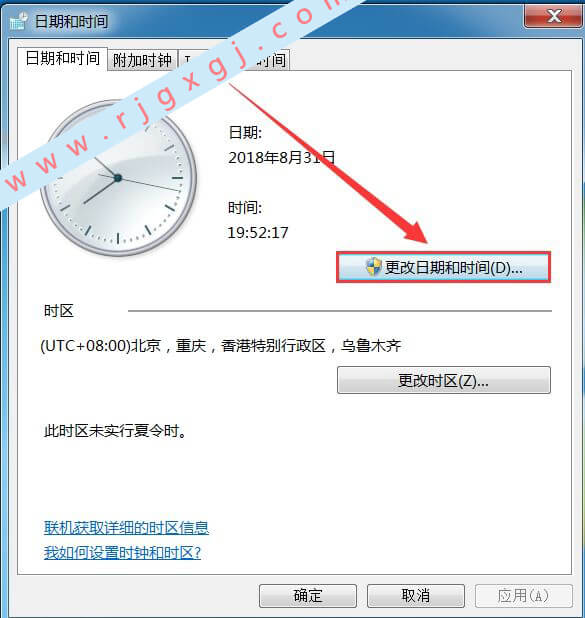The height and width of the screenshot is (618, 585).
Task: Click the 时区 section heading
Action: [x=59, y=311]
